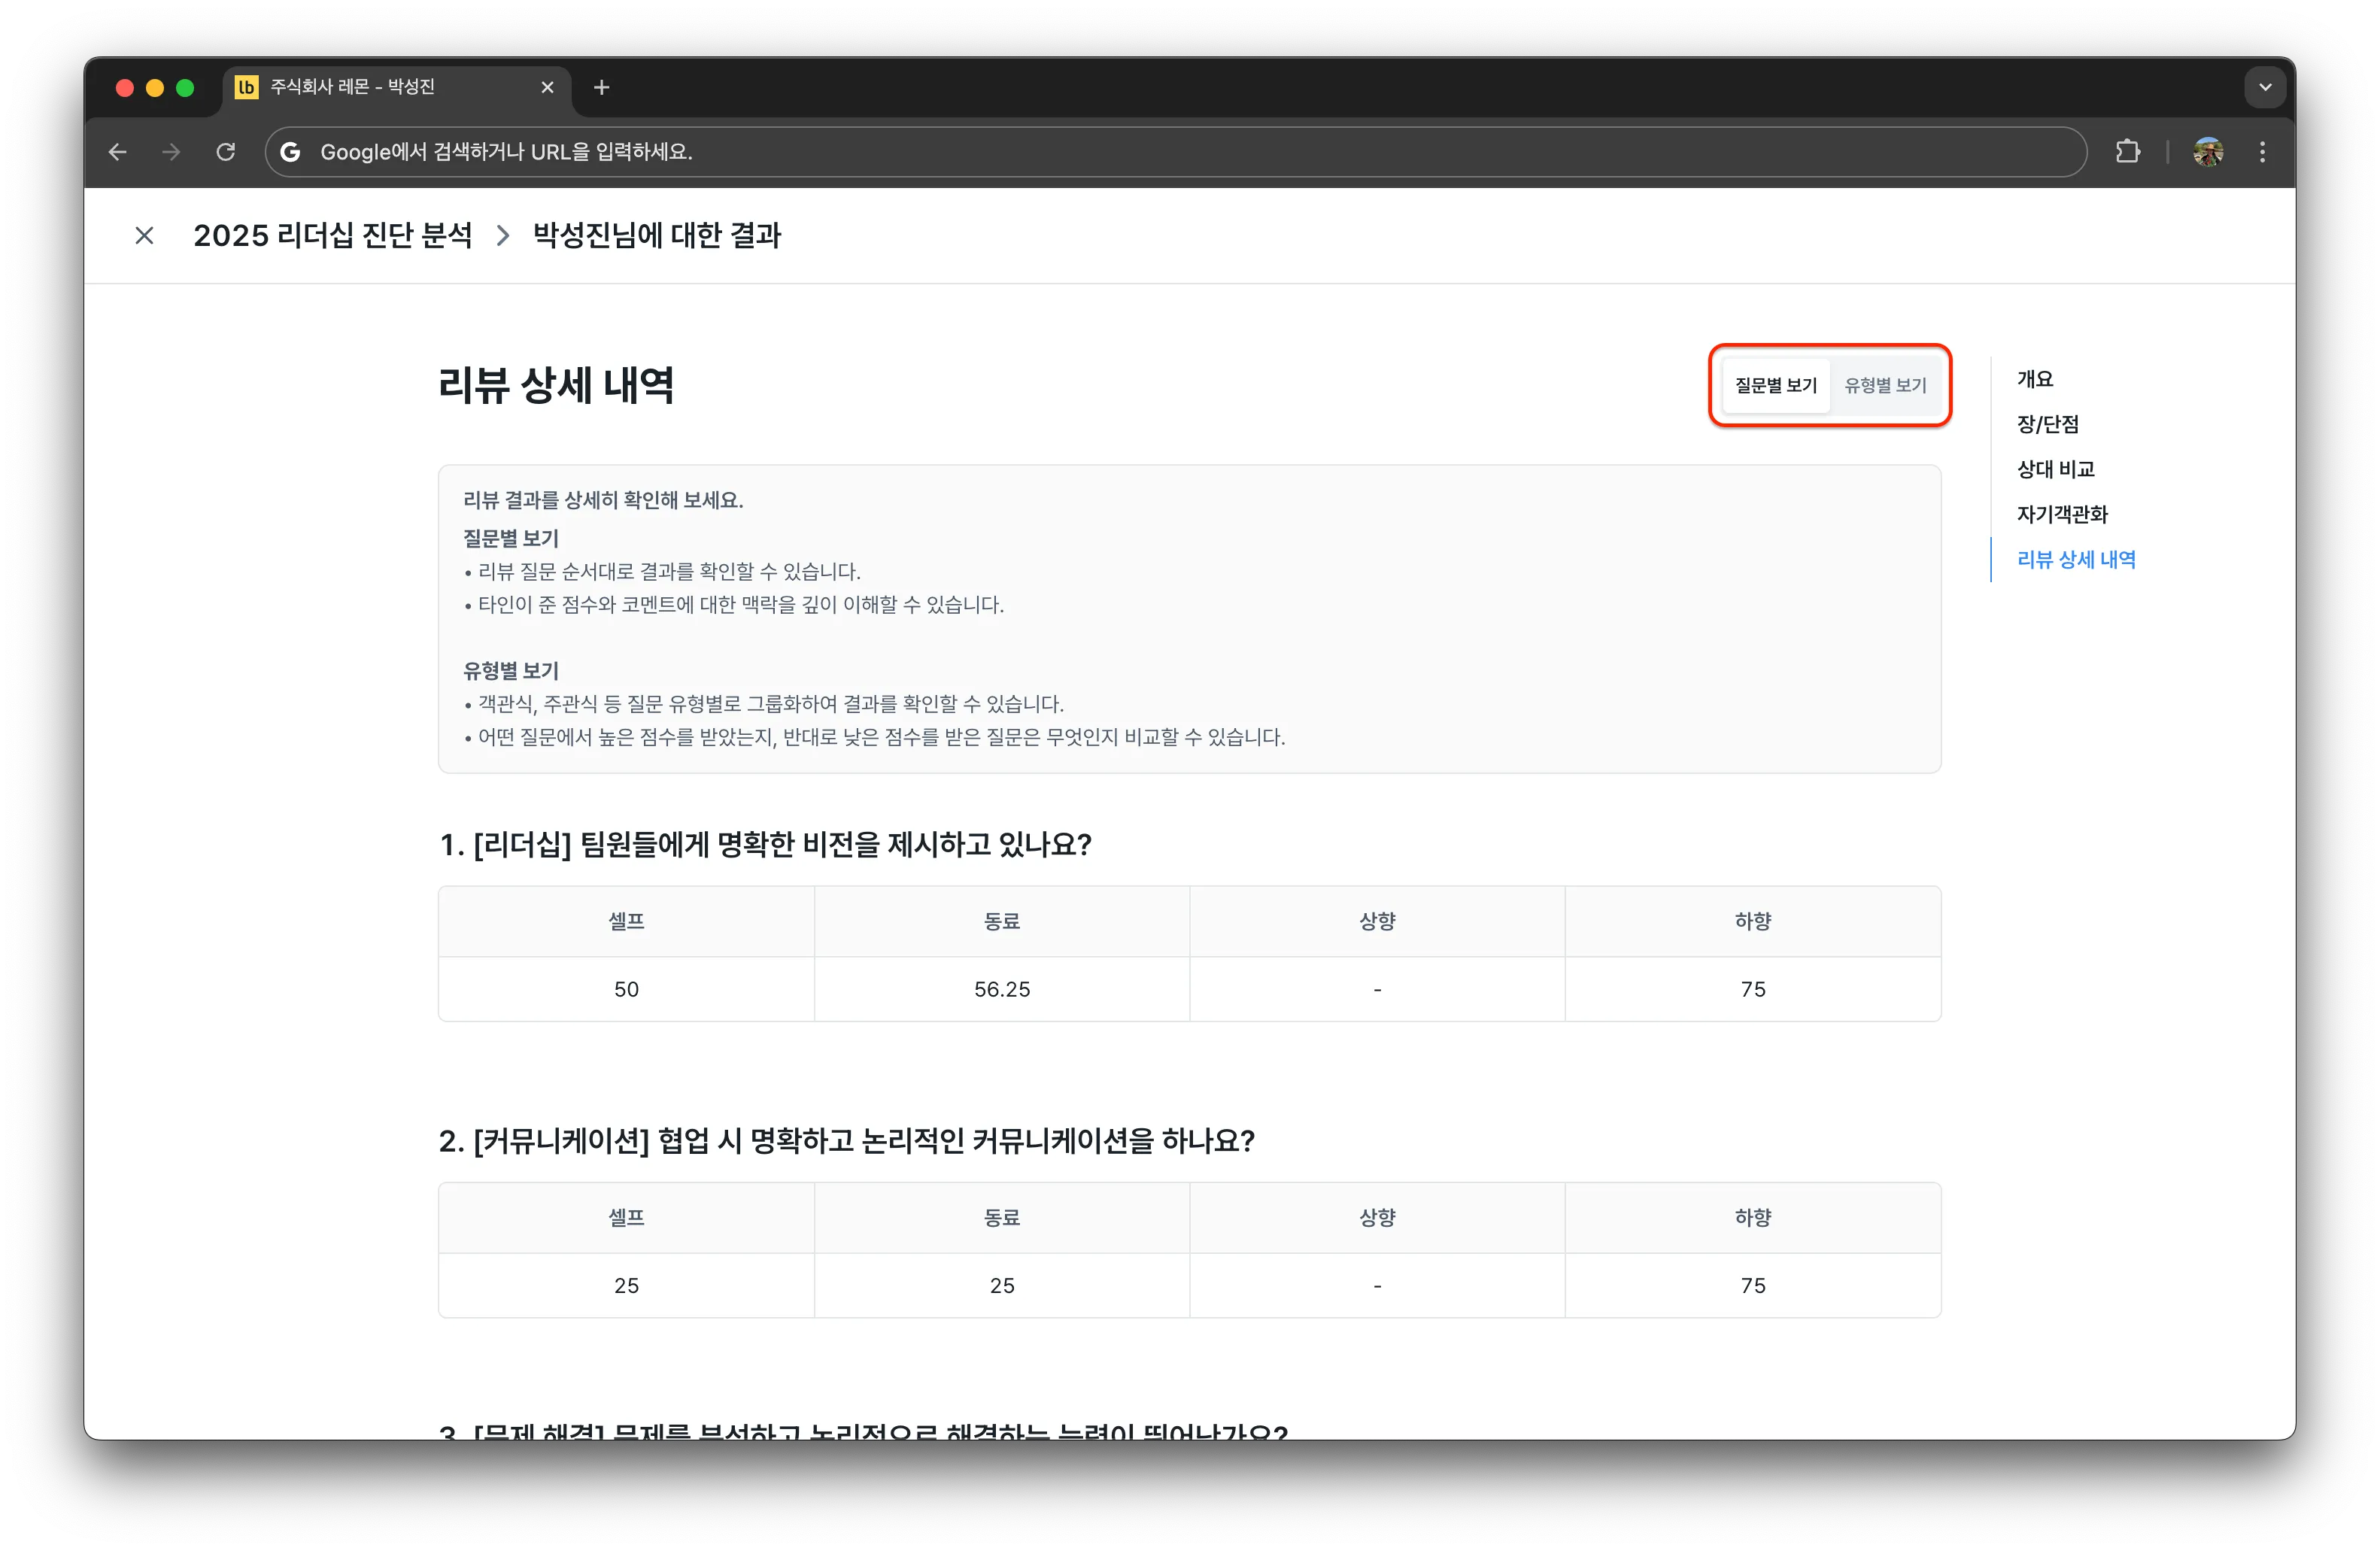Viewport: 2380px width, 1551px height.
Task: Click the 리뷰 상세 내역 page heading
Action: pos(556,386)
